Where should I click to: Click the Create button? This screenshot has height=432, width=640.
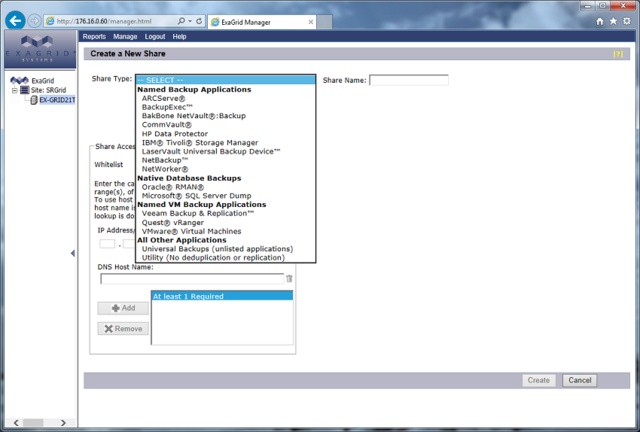tap(539, 380)
